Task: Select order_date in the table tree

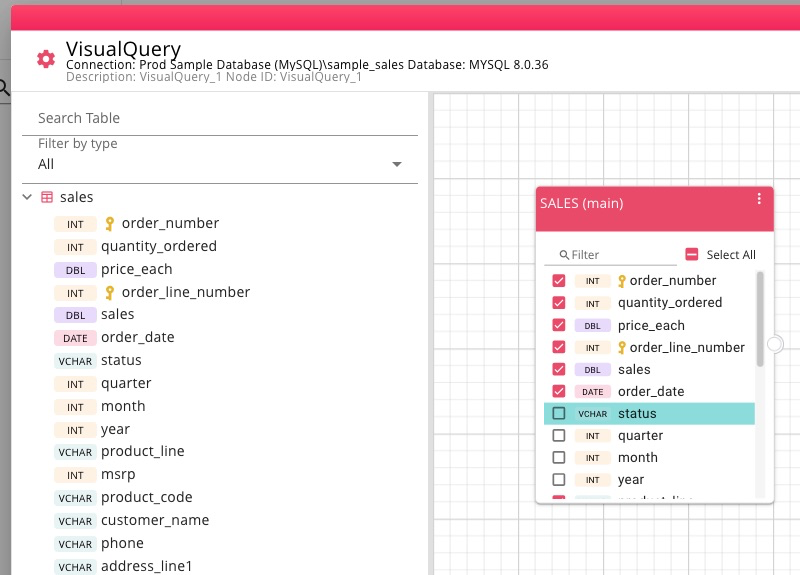Action: point(138,337)
